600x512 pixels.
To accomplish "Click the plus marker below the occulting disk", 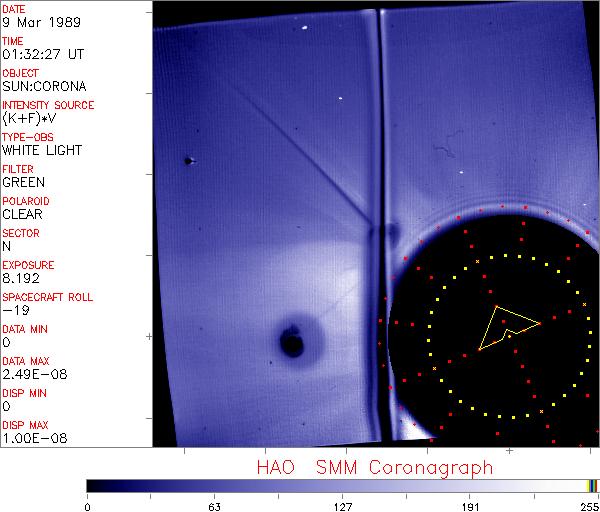I will coord(509,451).
